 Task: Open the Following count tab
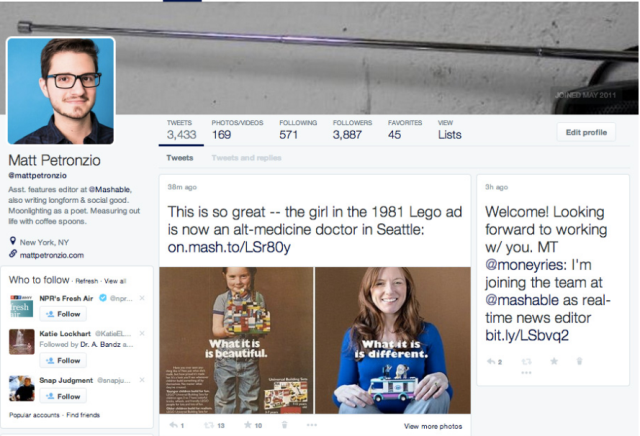pos(288,129)
